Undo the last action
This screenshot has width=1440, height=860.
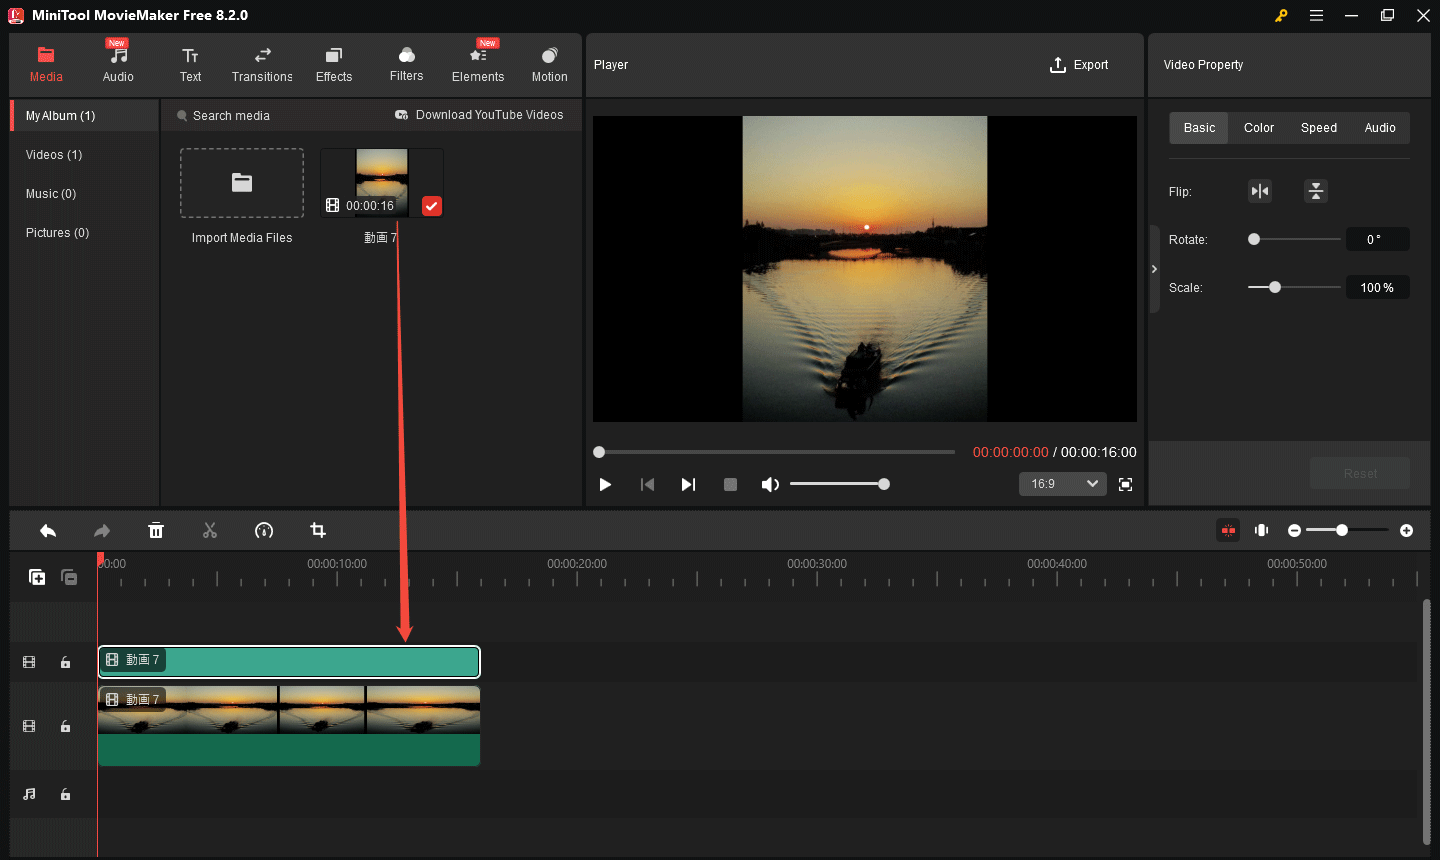pos(48,531)
